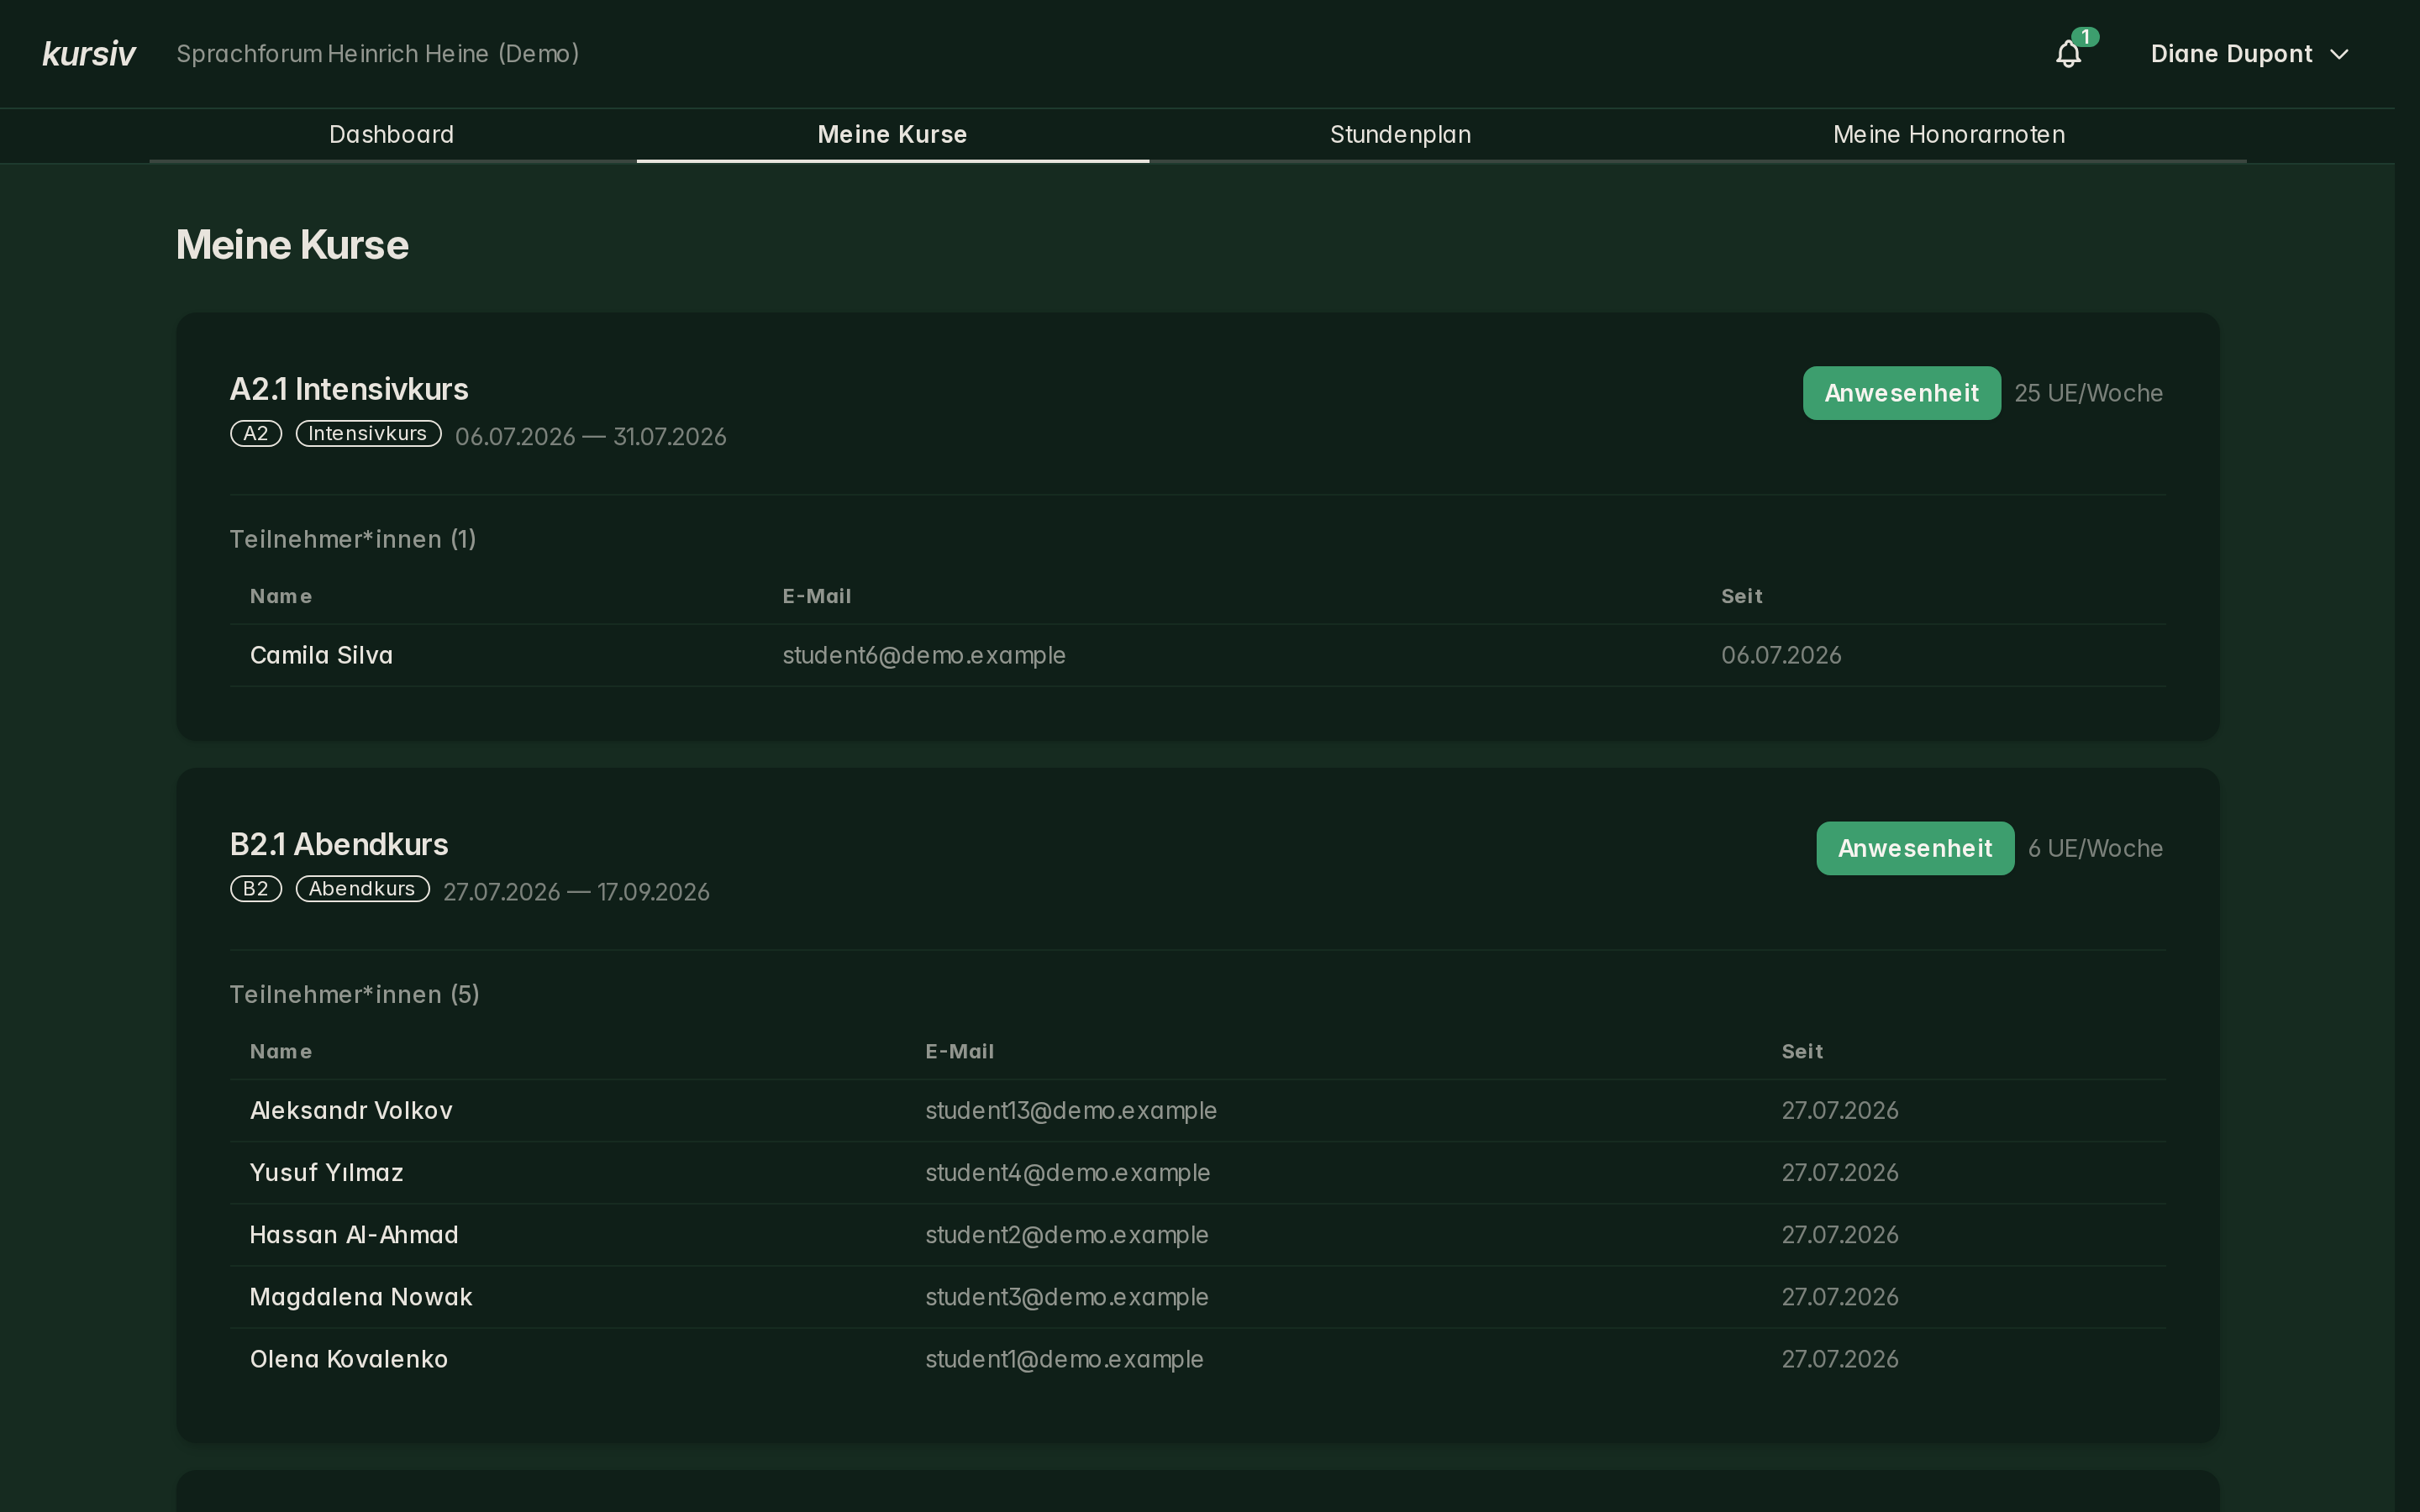Select participant Aleksandr Volkov
The image size is (2420, 1512).
coord(351,1110)
